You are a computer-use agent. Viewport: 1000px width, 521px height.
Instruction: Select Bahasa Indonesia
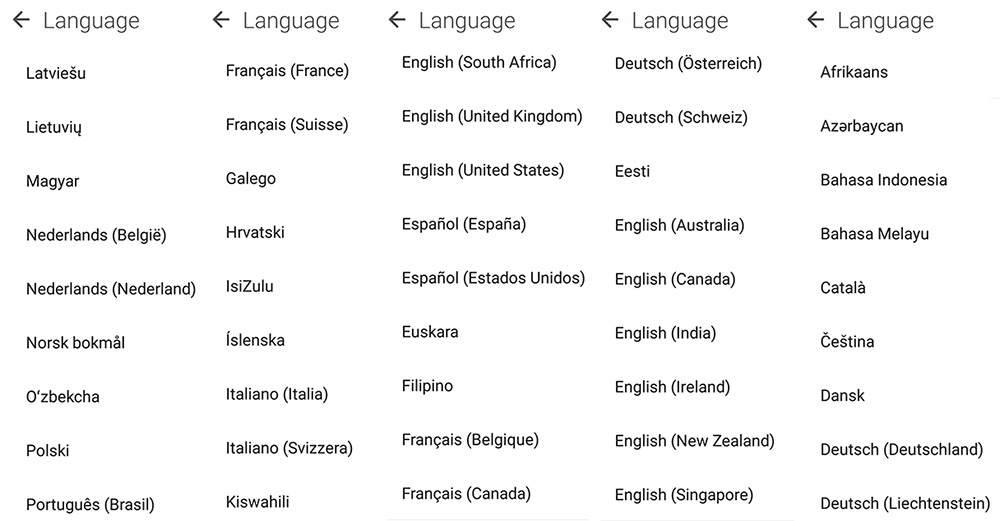(x=883, y=180)
